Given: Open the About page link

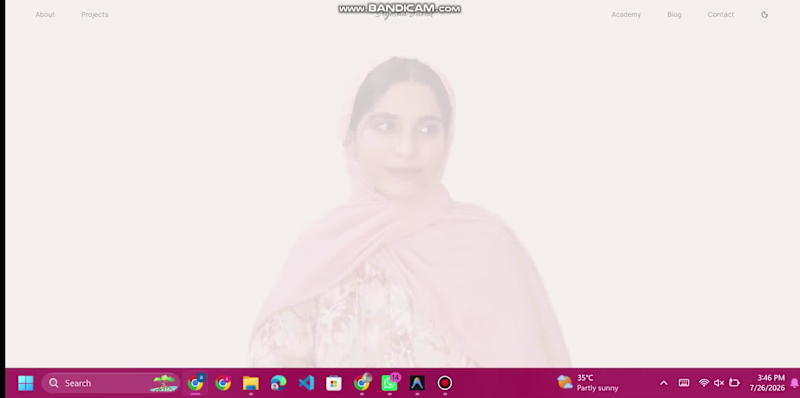Looking at the screenshot, I should point(45,14).
